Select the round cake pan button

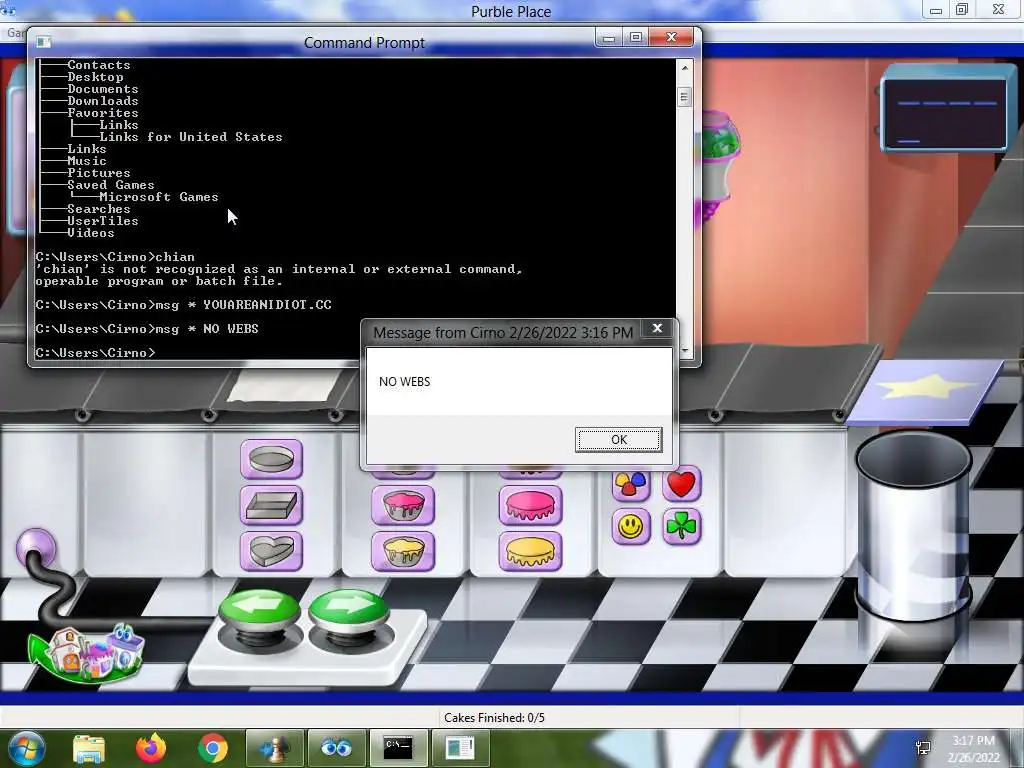pyautogui.click(x=271, y=459)
